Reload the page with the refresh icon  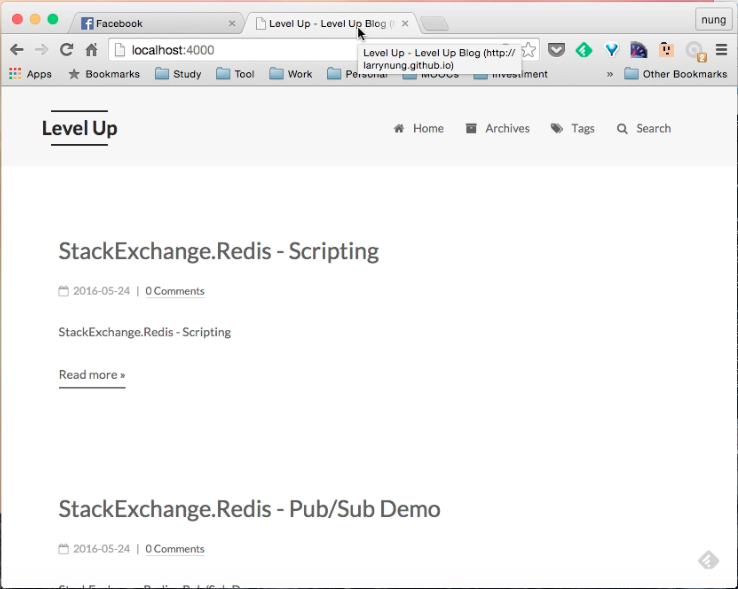tap(66, 49)
